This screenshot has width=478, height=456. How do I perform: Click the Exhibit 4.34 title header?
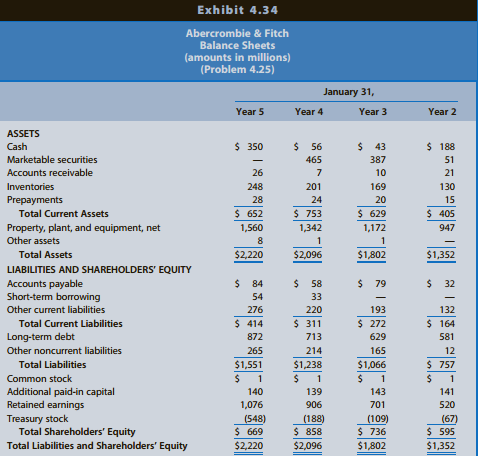tap(237, 10)
